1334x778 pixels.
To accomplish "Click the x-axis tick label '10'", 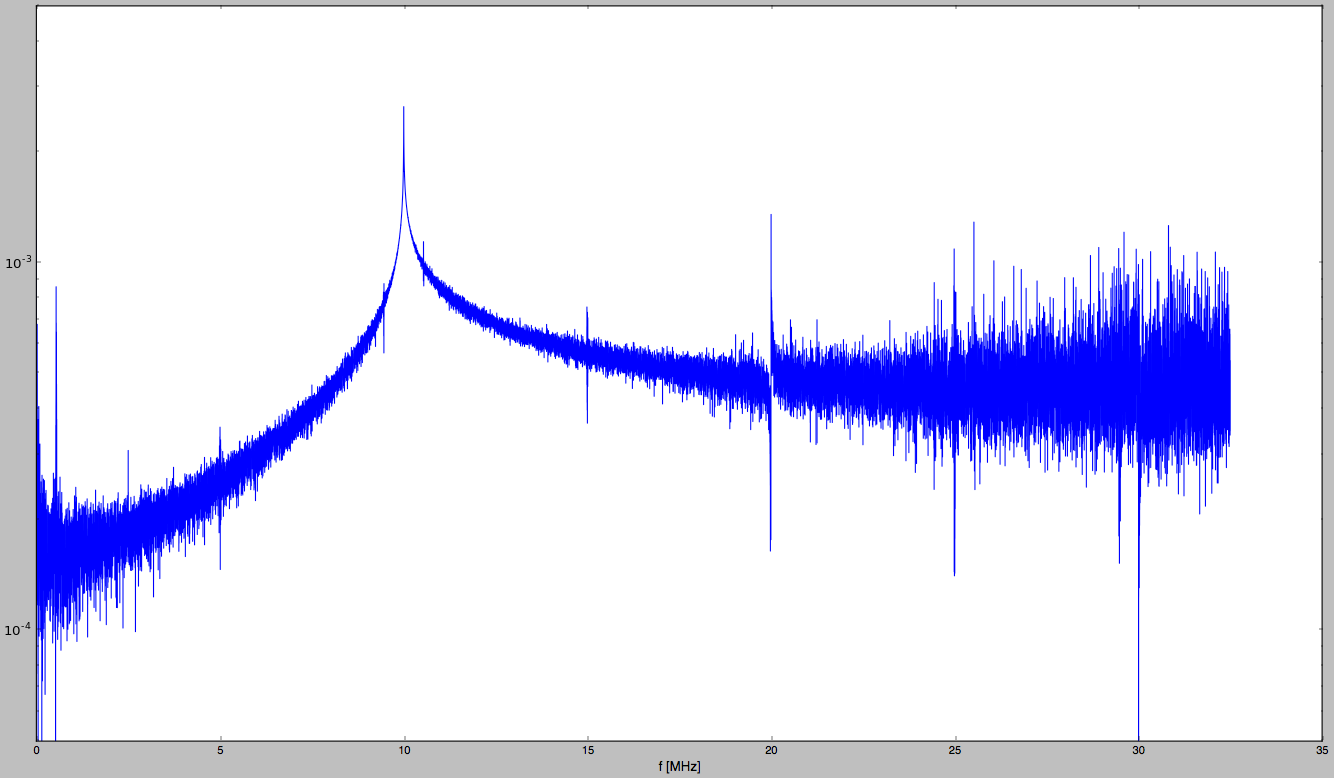I will pyautogui.click(x=404, y=749).
